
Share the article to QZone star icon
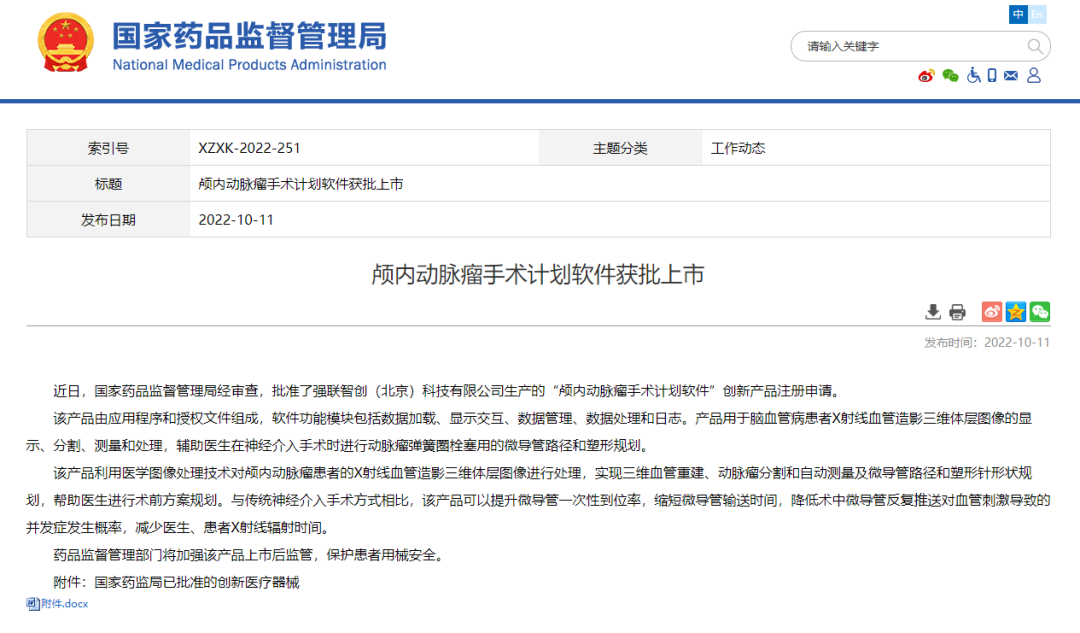[1015, 312]
